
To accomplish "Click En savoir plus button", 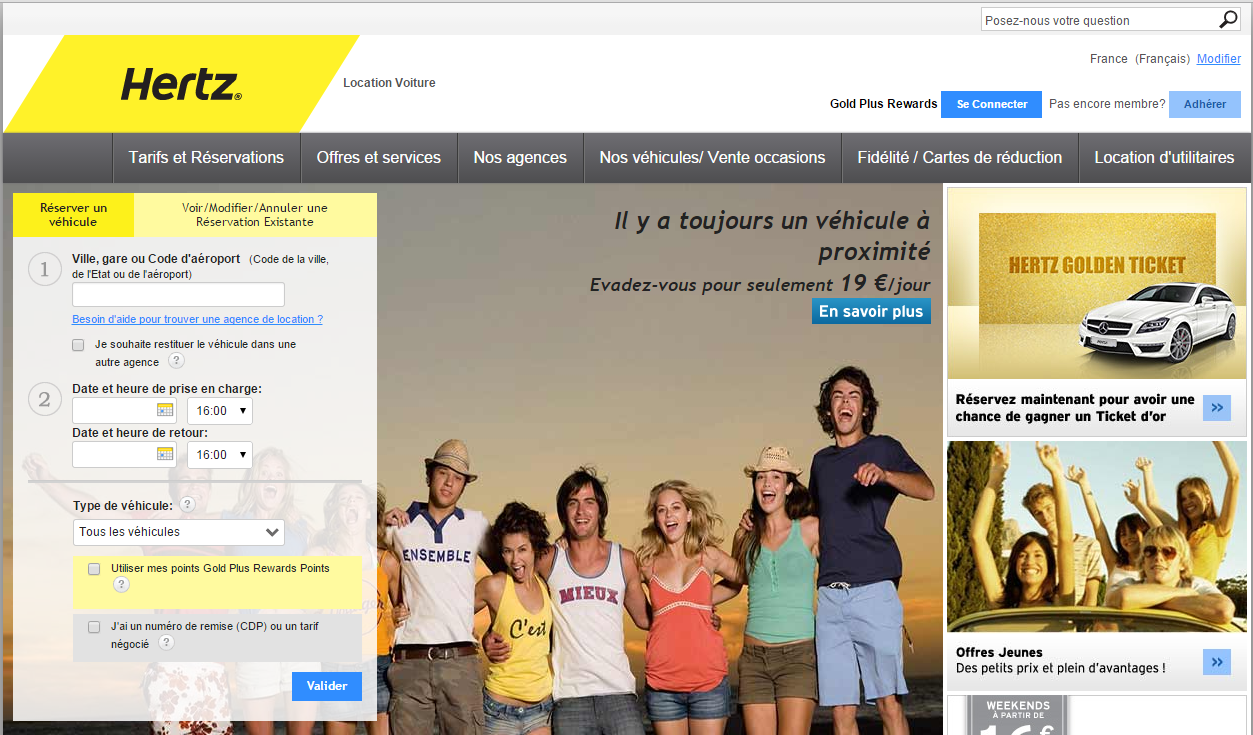I will pos(871,311).
